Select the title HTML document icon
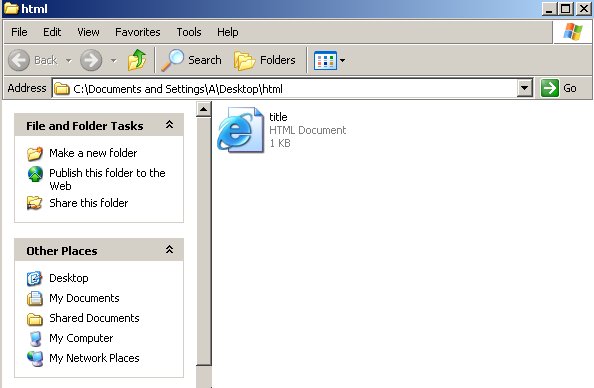The image size is (594, 388). [241, 130]
